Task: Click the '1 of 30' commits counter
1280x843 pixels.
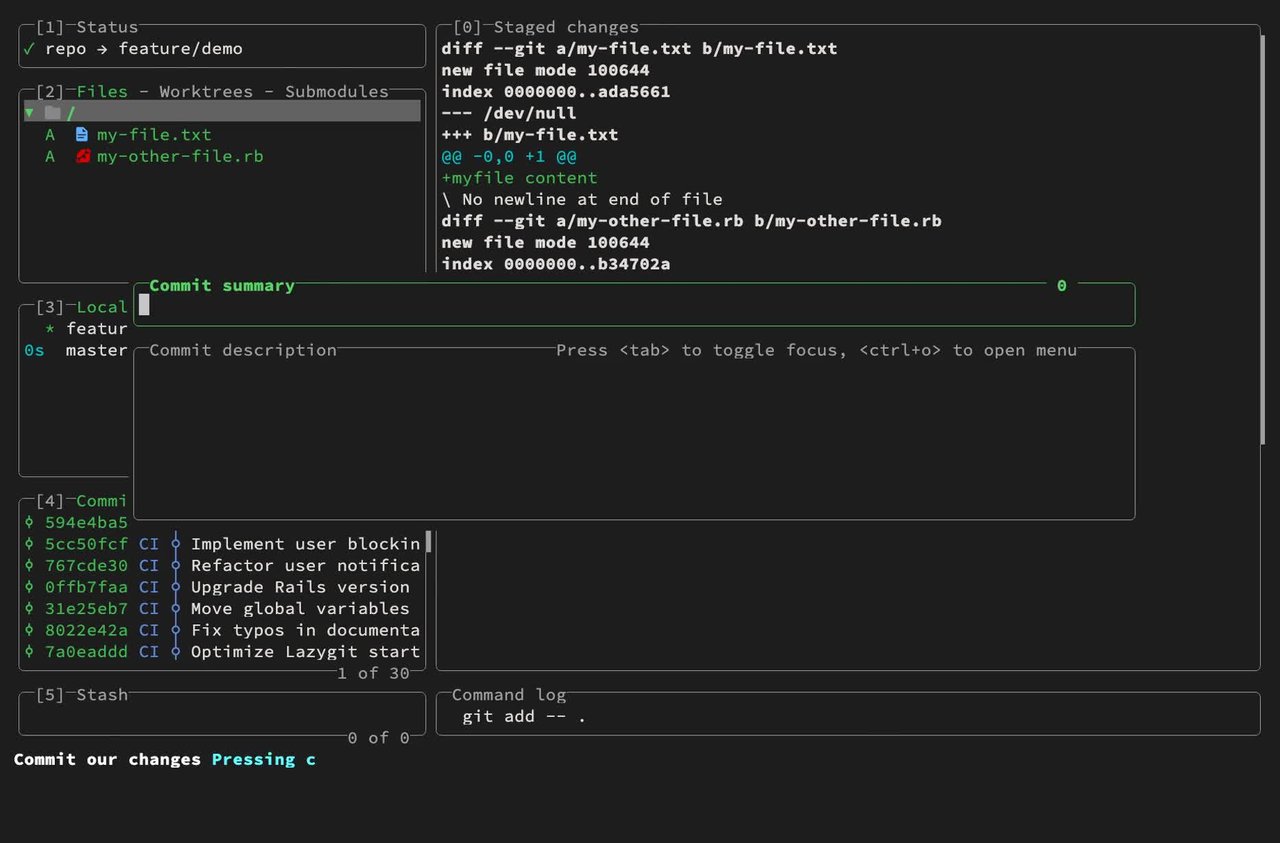Action: click(x=373, y=673)
